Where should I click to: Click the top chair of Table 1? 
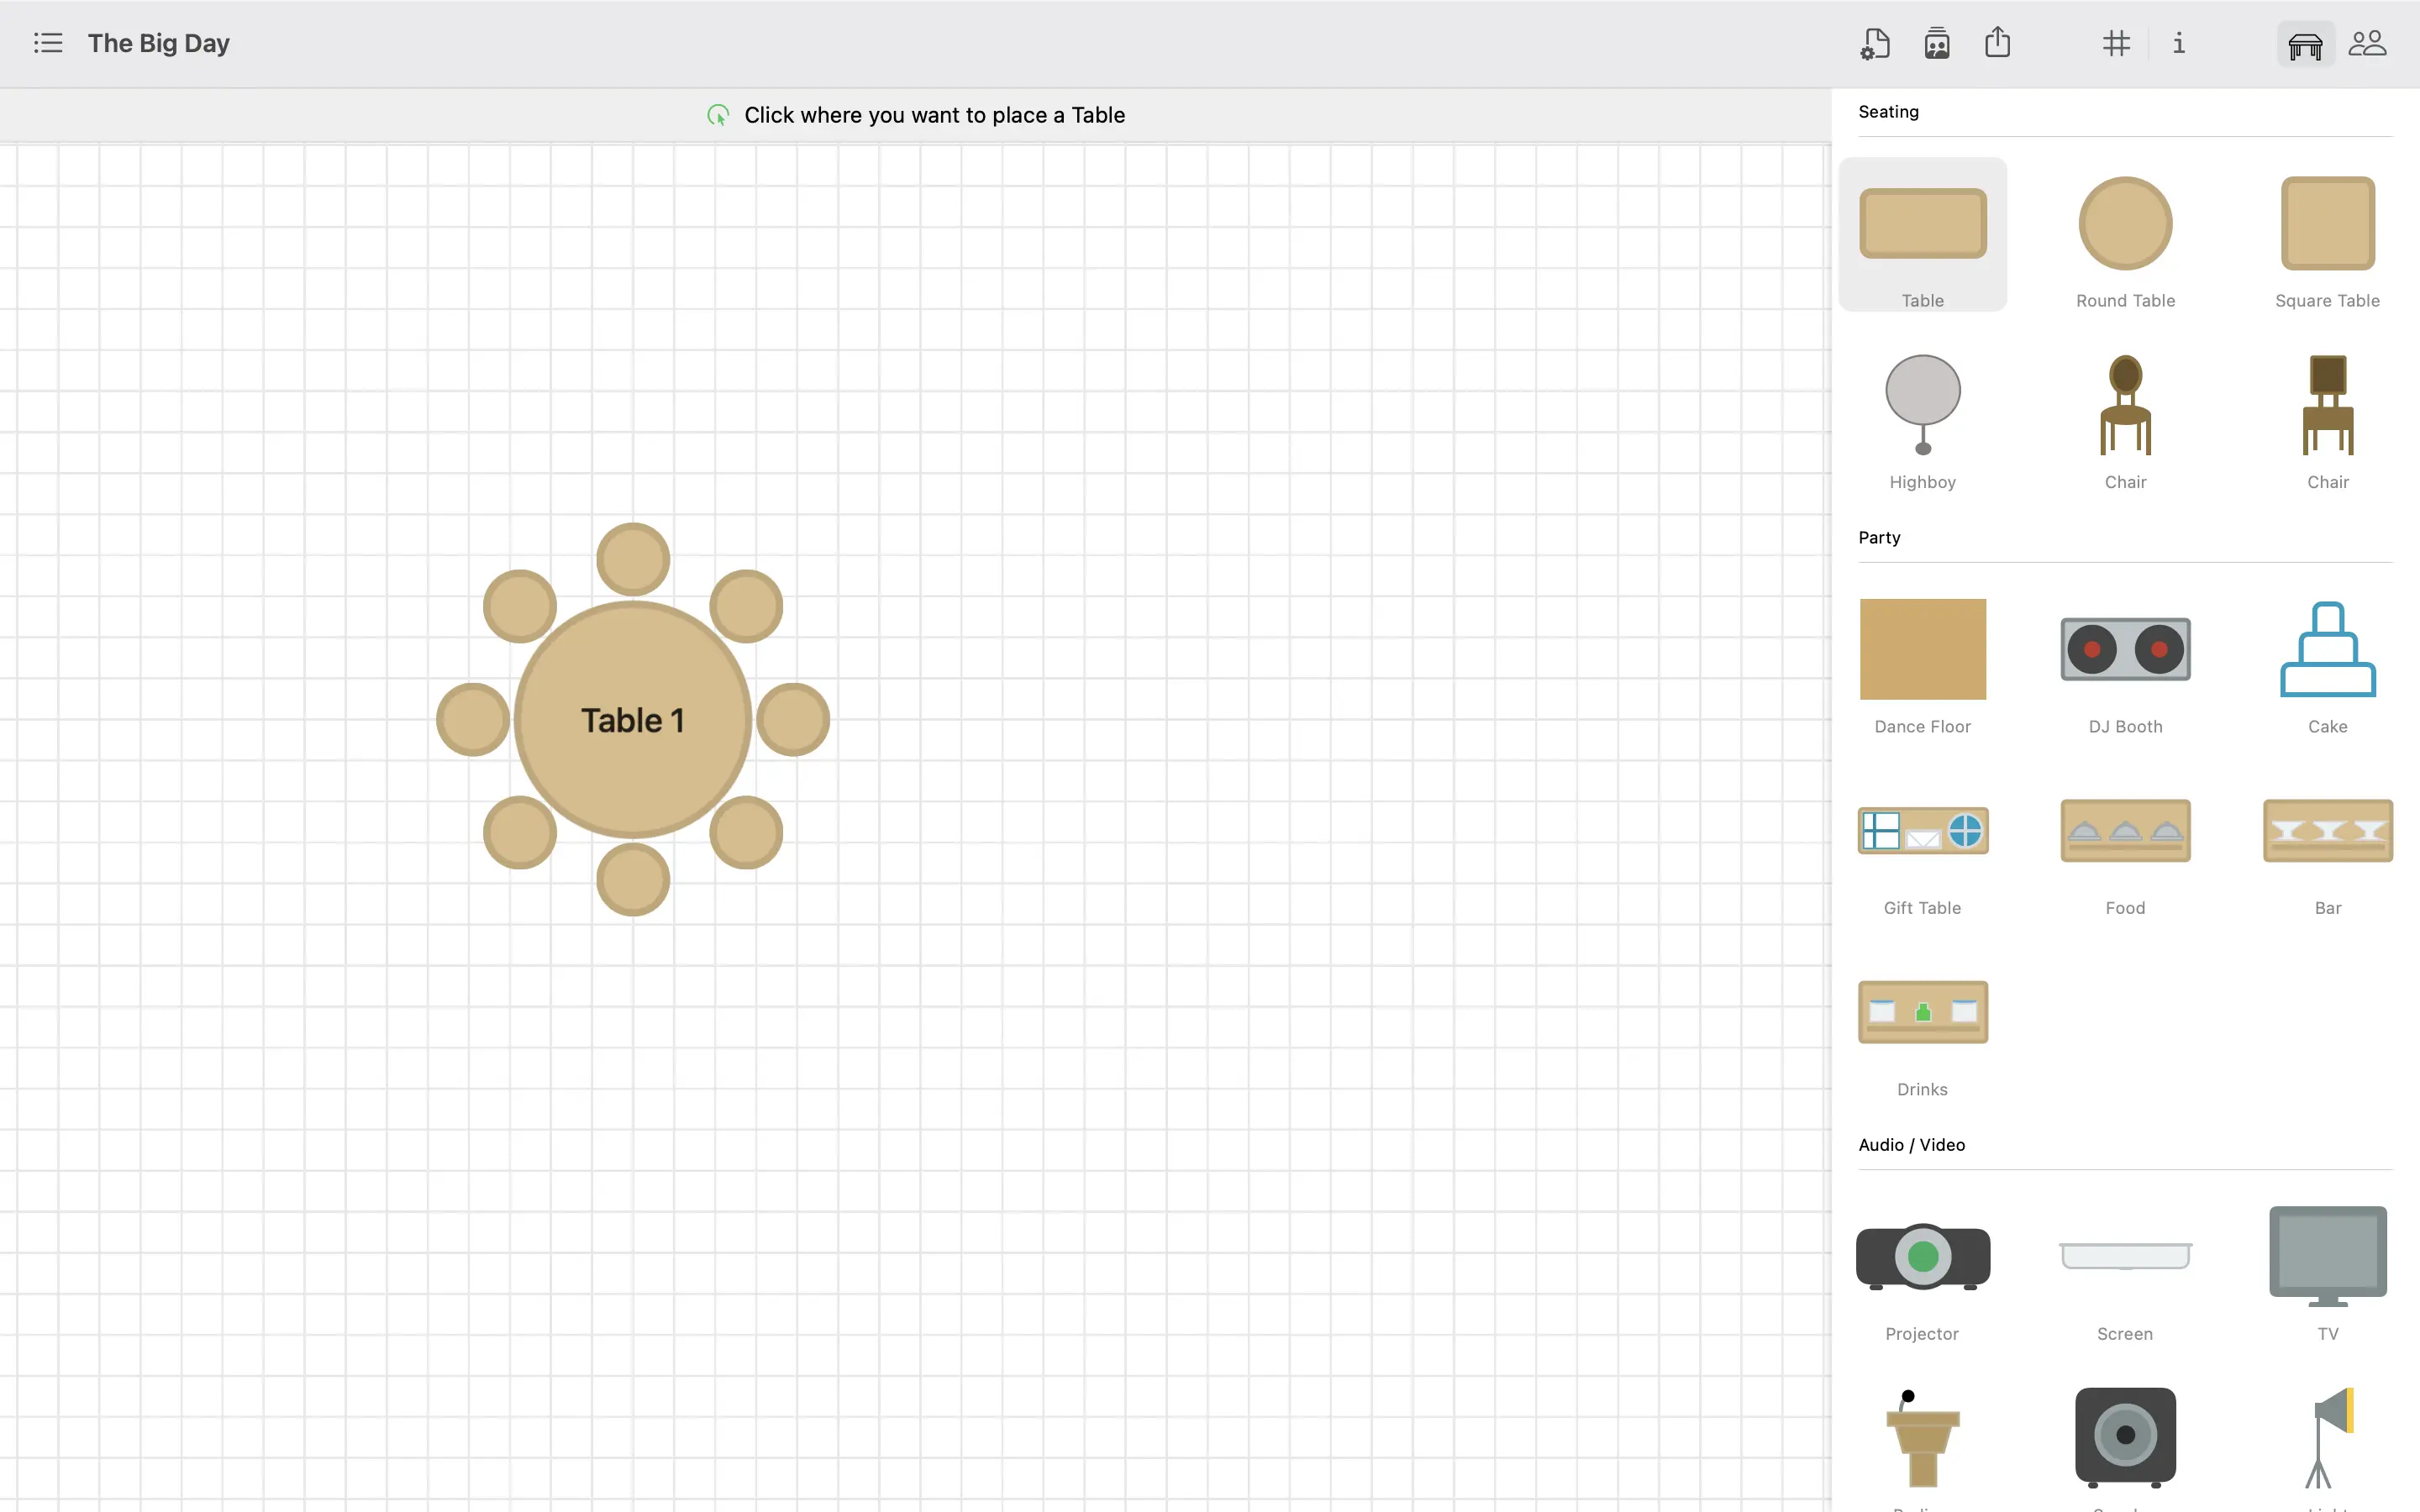click(x=633, y=559)
